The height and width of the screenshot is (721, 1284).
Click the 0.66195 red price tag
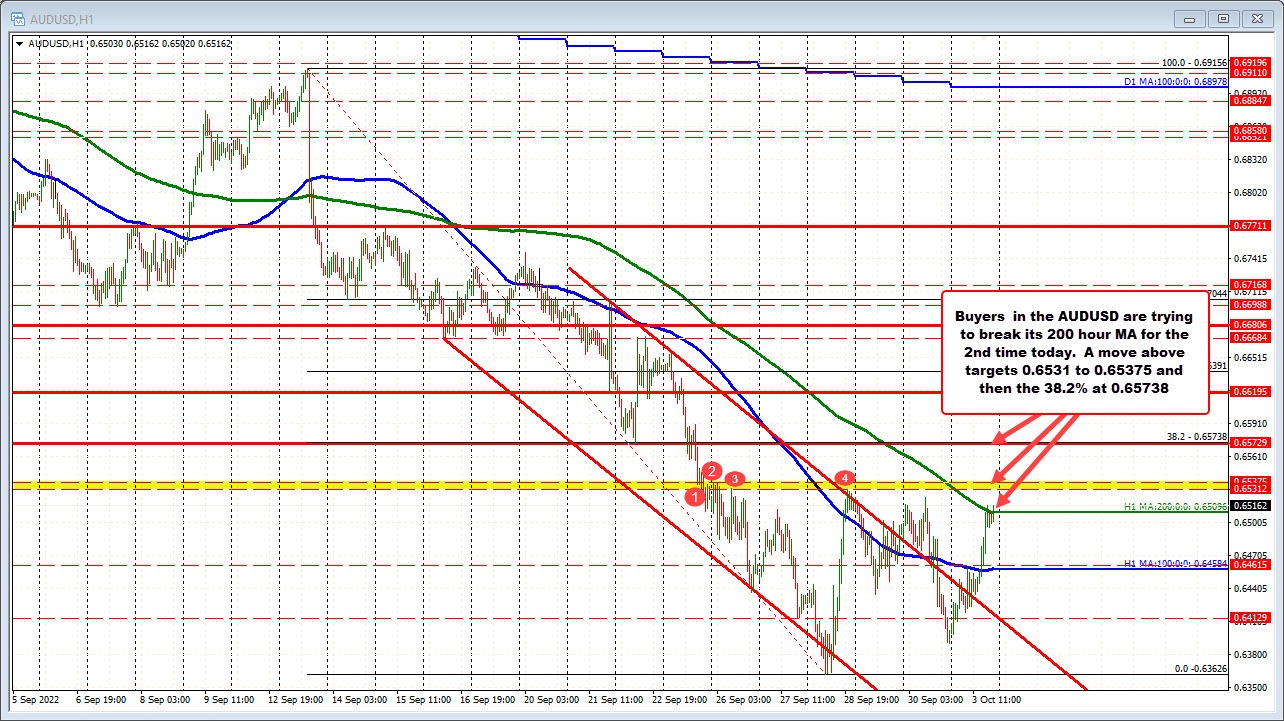click(1252, 392)
